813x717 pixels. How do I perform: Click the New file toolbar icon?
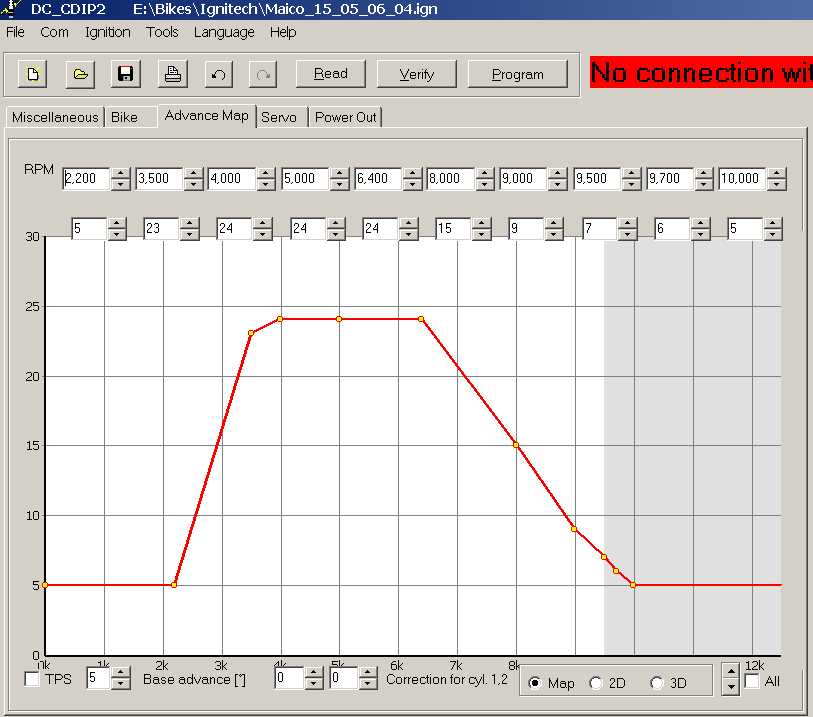pyautogui.click(x=33, y=74)
